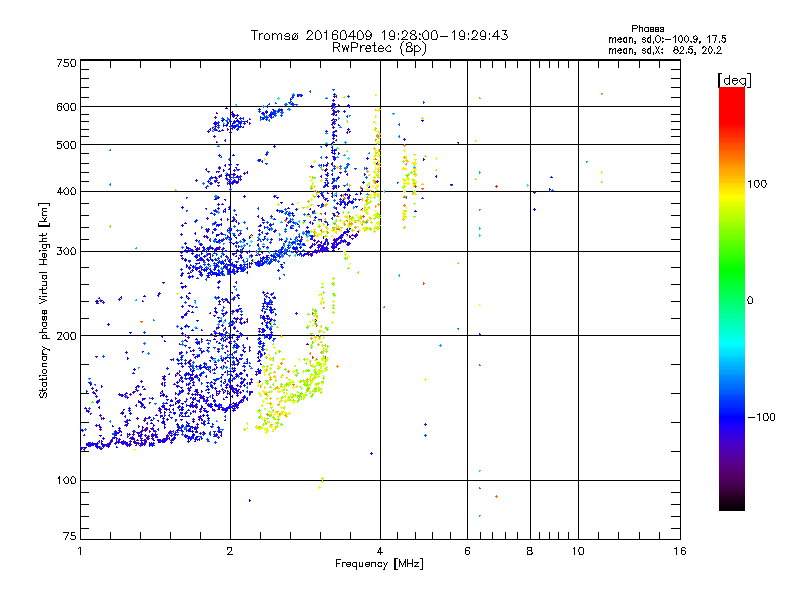The height and width of the screenshot is (600, 800).
Task: Click the 'RwPretec (8p)' subtitle
Action: [379, 48]
